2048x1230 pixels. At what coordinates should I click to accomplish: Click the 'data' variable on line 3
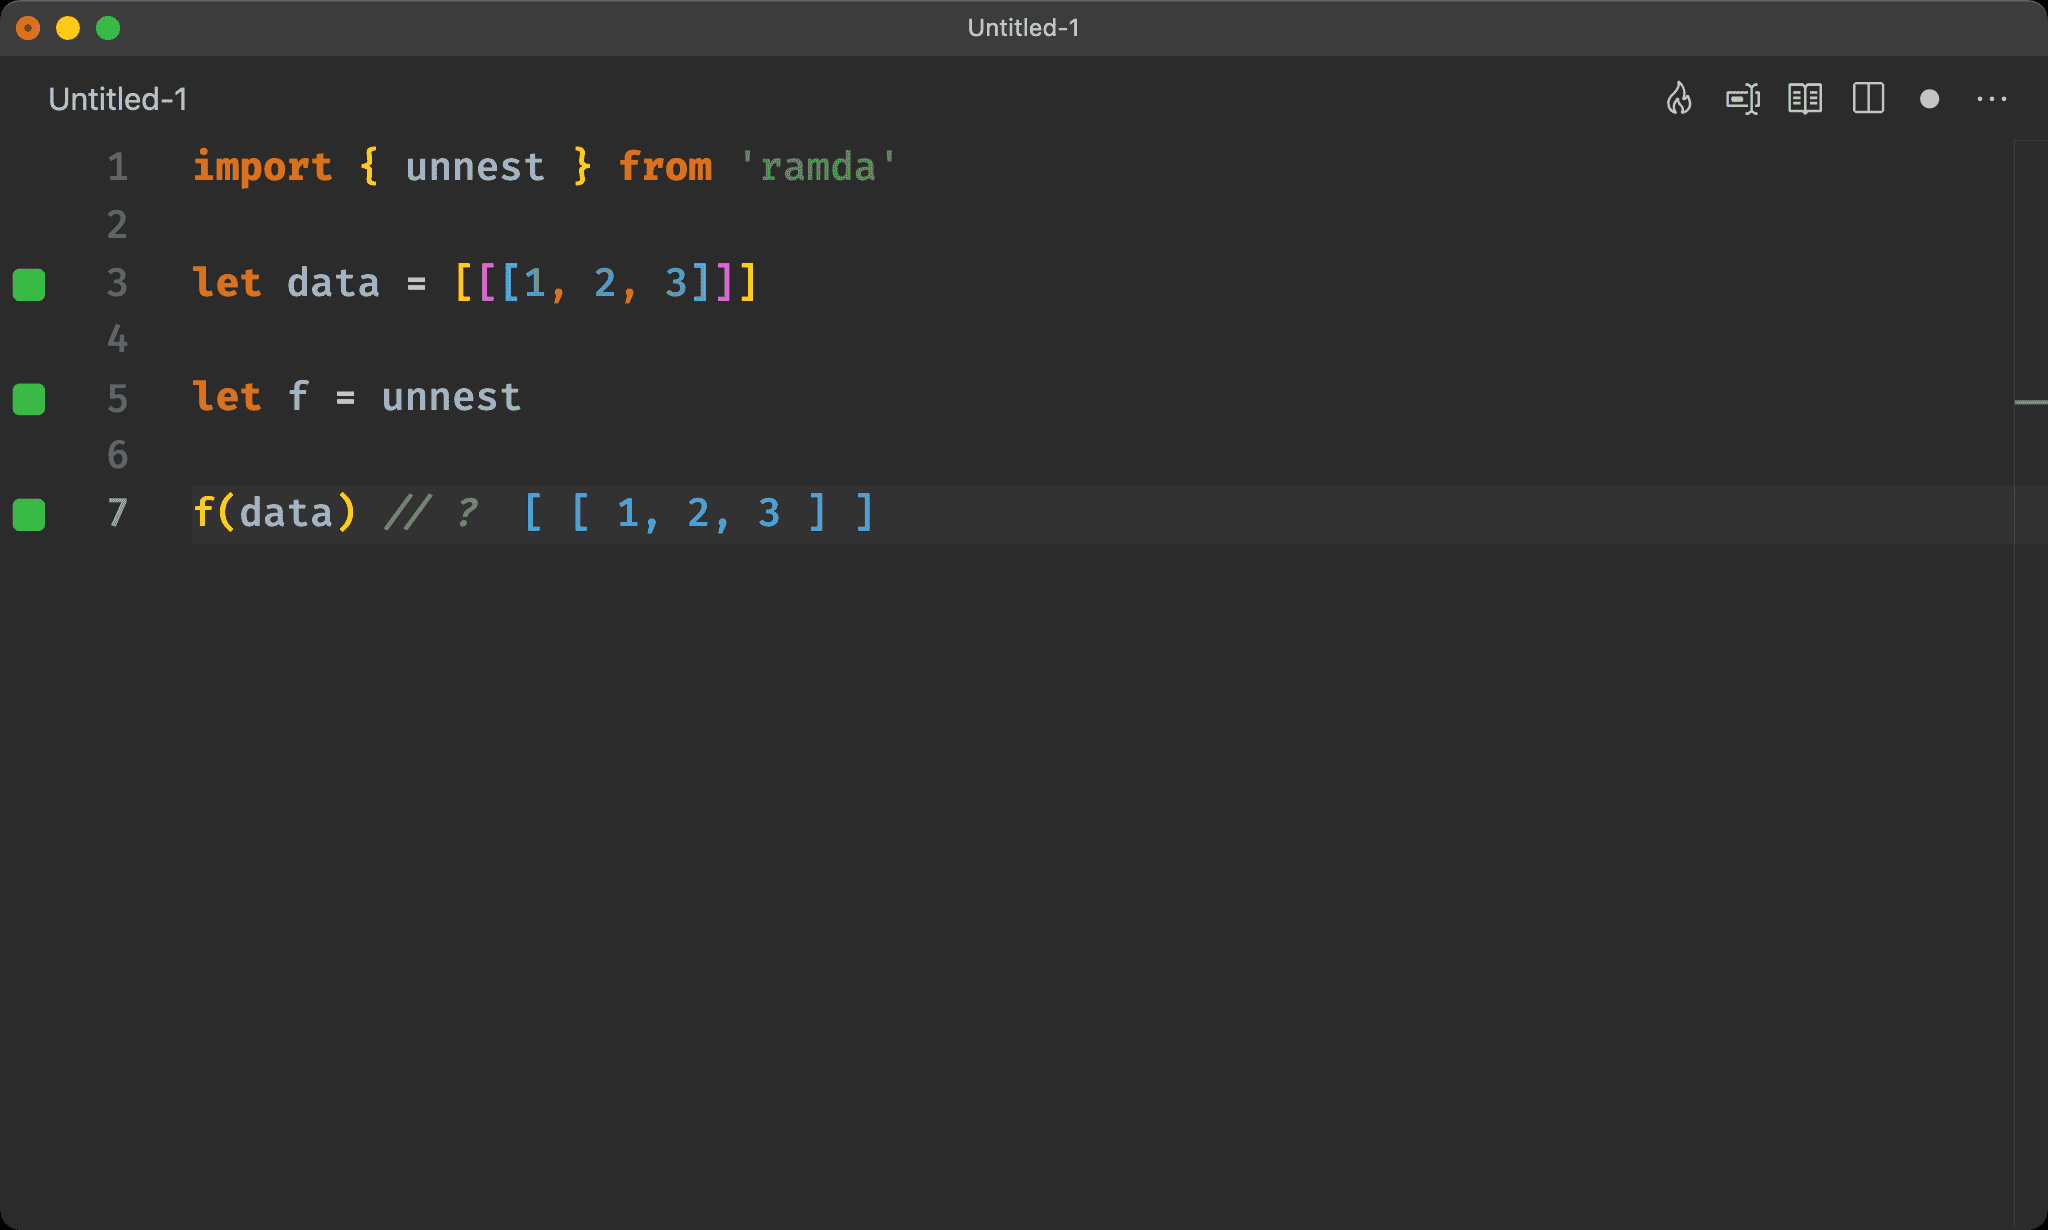333,283
